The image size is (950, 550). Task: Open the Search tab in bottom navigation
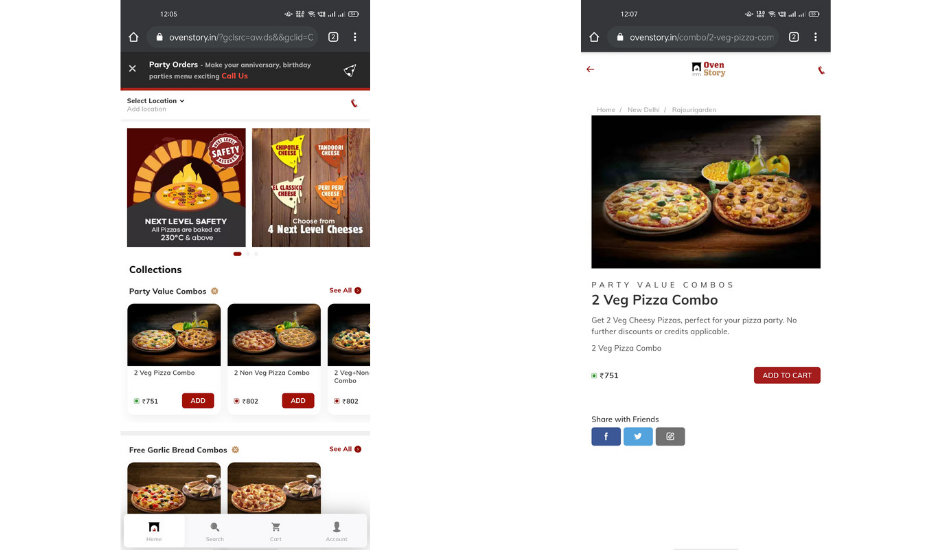coord(214,531)
